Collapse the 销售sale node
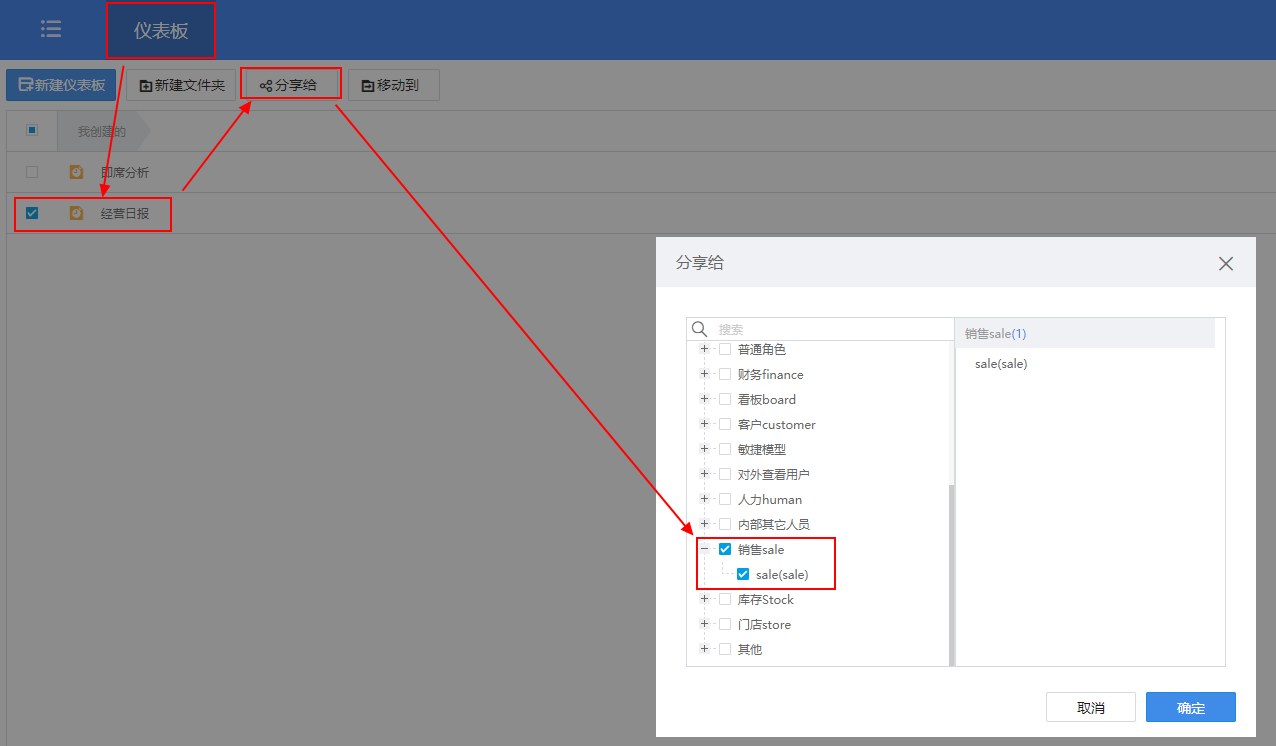Viewport: 1276px width, 746px height. (x=704, y=549)
